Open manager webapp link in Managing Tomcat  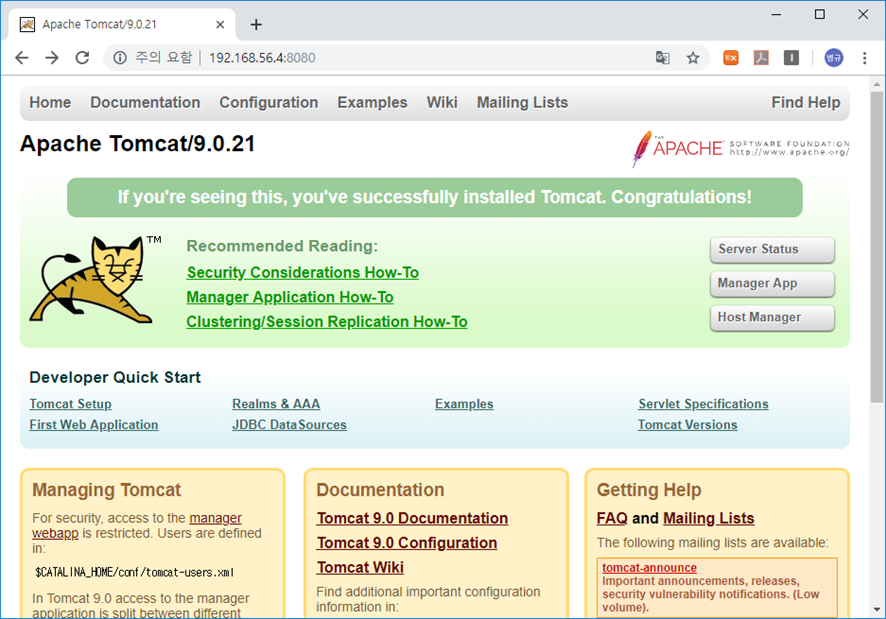coord(215,518)
